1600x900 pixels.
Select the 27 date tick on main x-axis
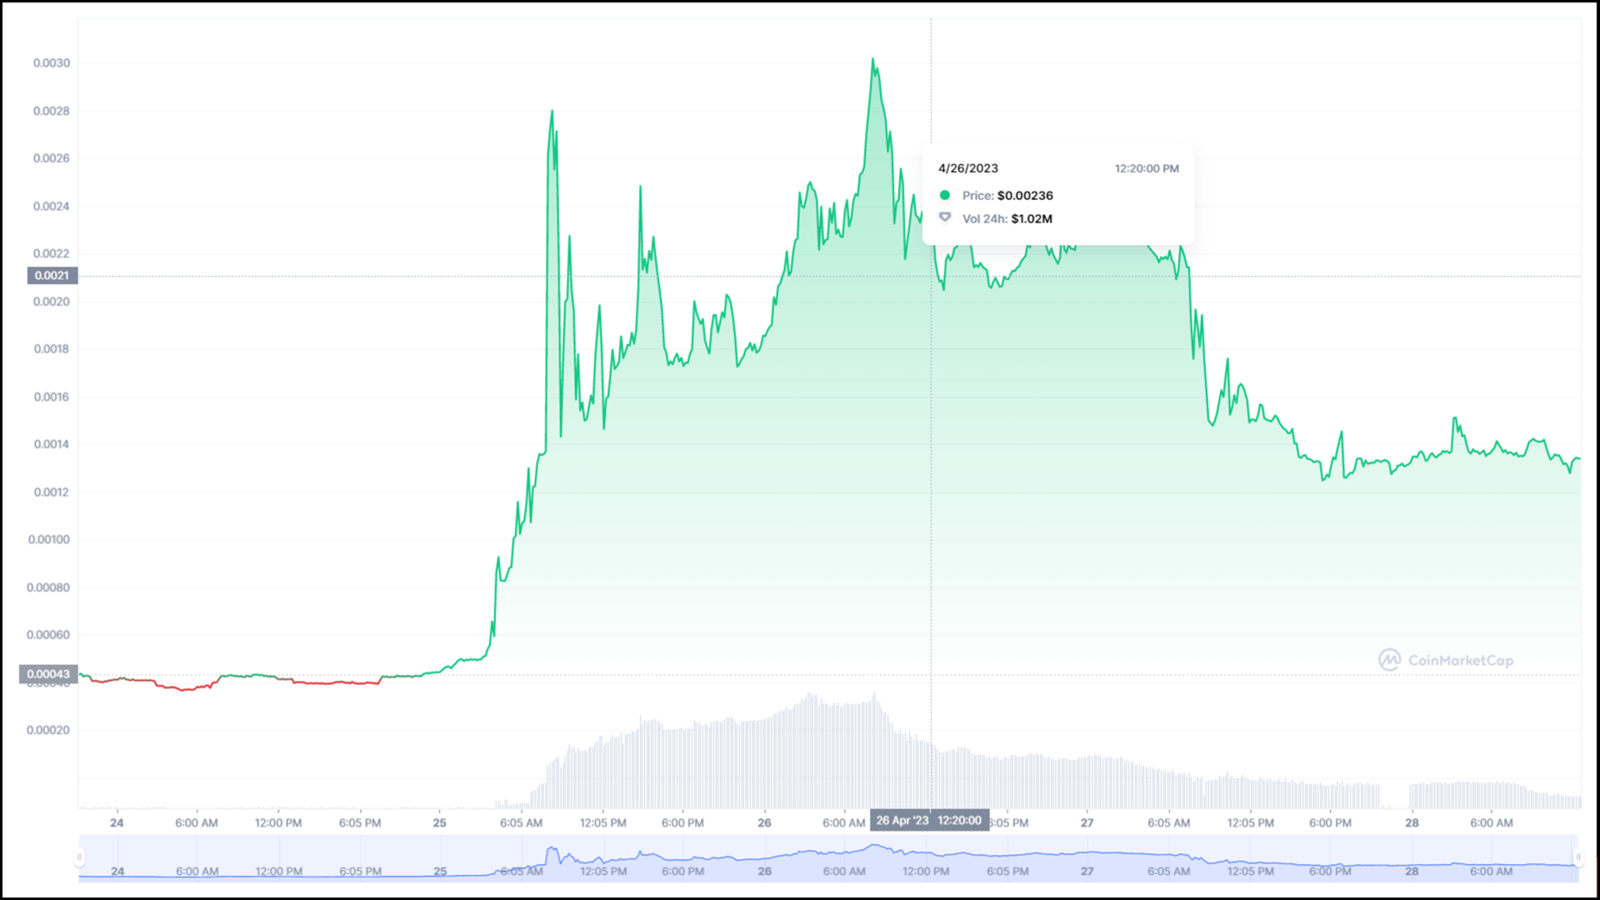(x=1087, y=823)
